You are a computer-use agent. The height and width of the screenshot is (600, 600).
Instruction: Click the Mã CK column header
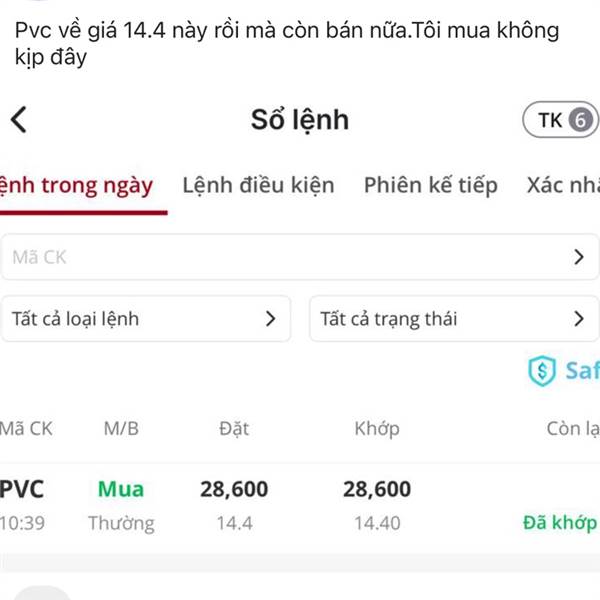coord(26,429)
